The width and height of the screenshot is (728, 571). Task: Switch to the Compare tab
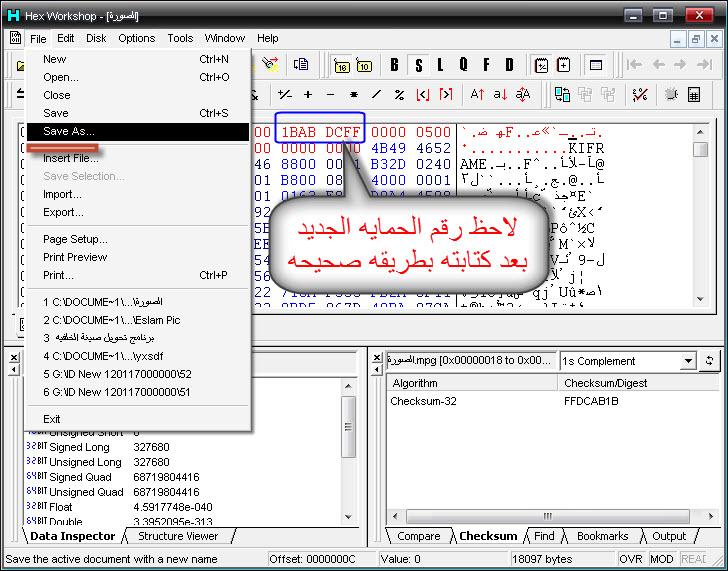coord(418,536)
